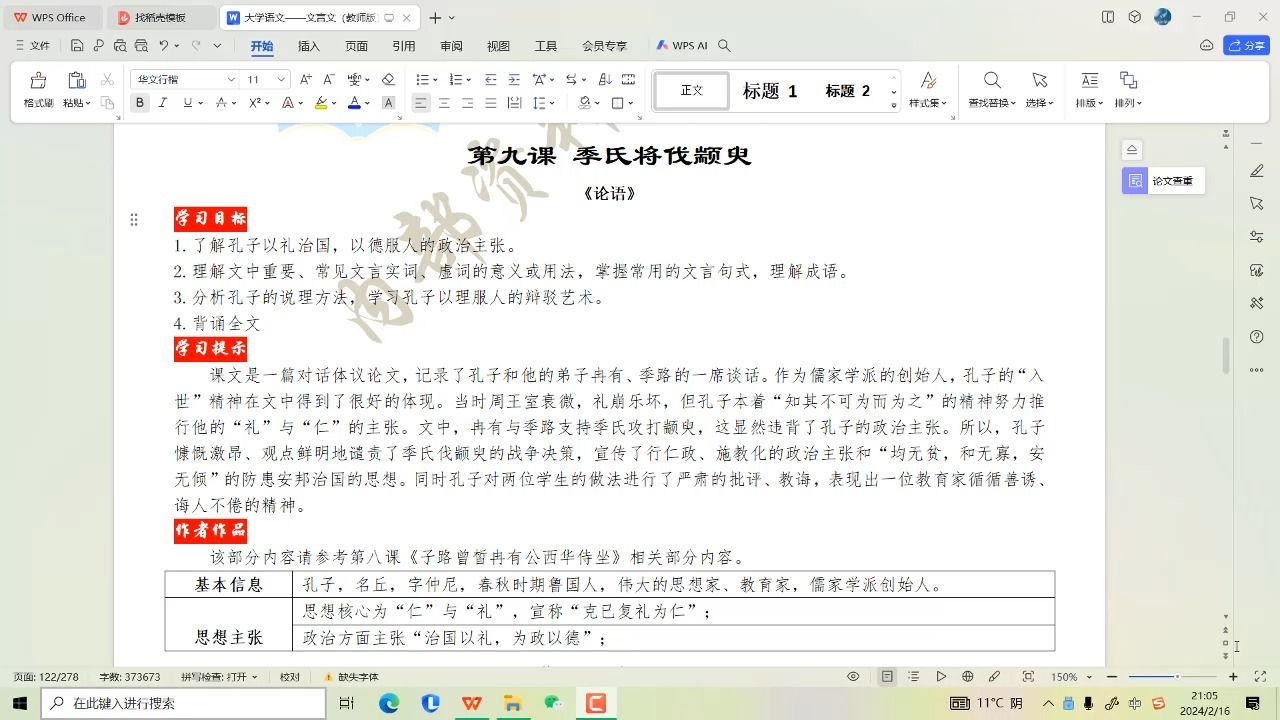Click the 缺失字体 warning in status bar
Screen dimensions: 1280x720
(351, 677)
